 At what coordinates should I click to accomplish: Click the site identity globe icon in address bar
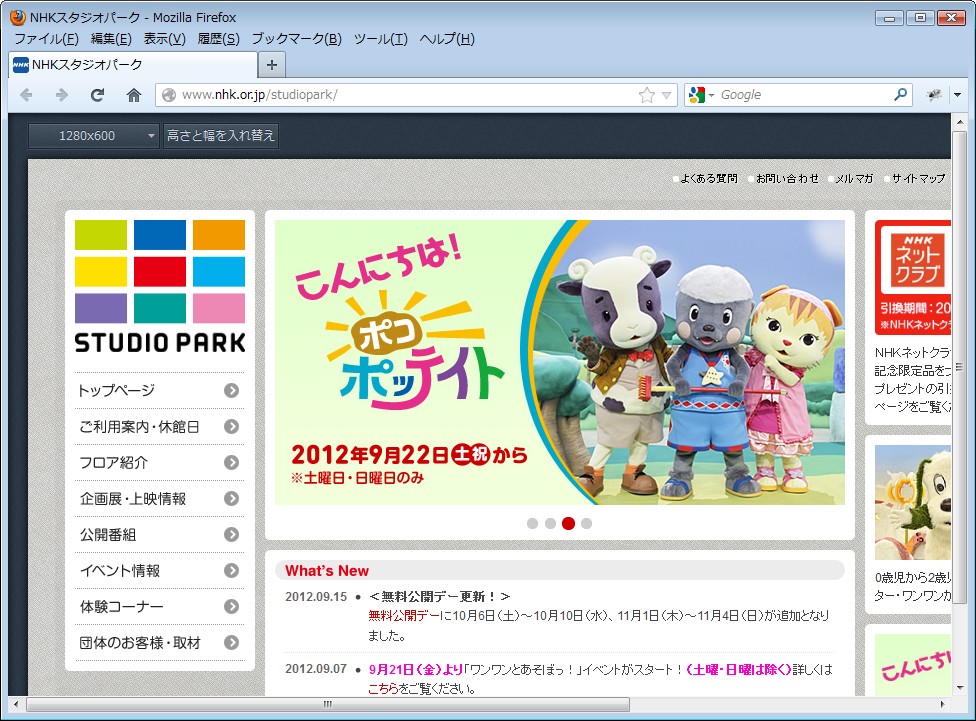168,95
